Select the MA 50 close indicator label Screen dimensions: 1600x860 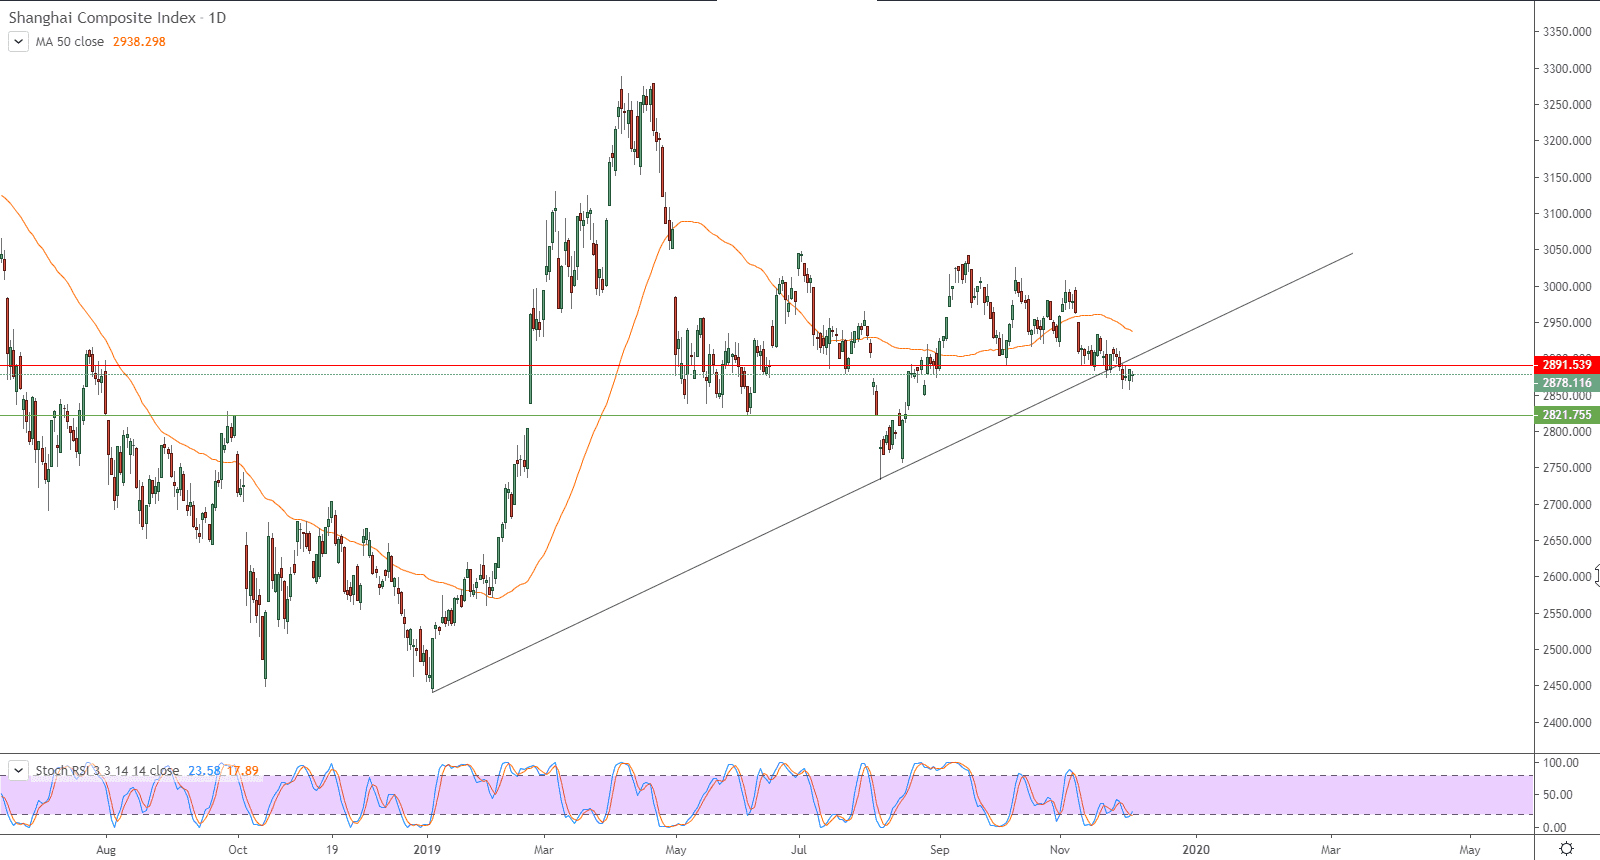(70, 42)
